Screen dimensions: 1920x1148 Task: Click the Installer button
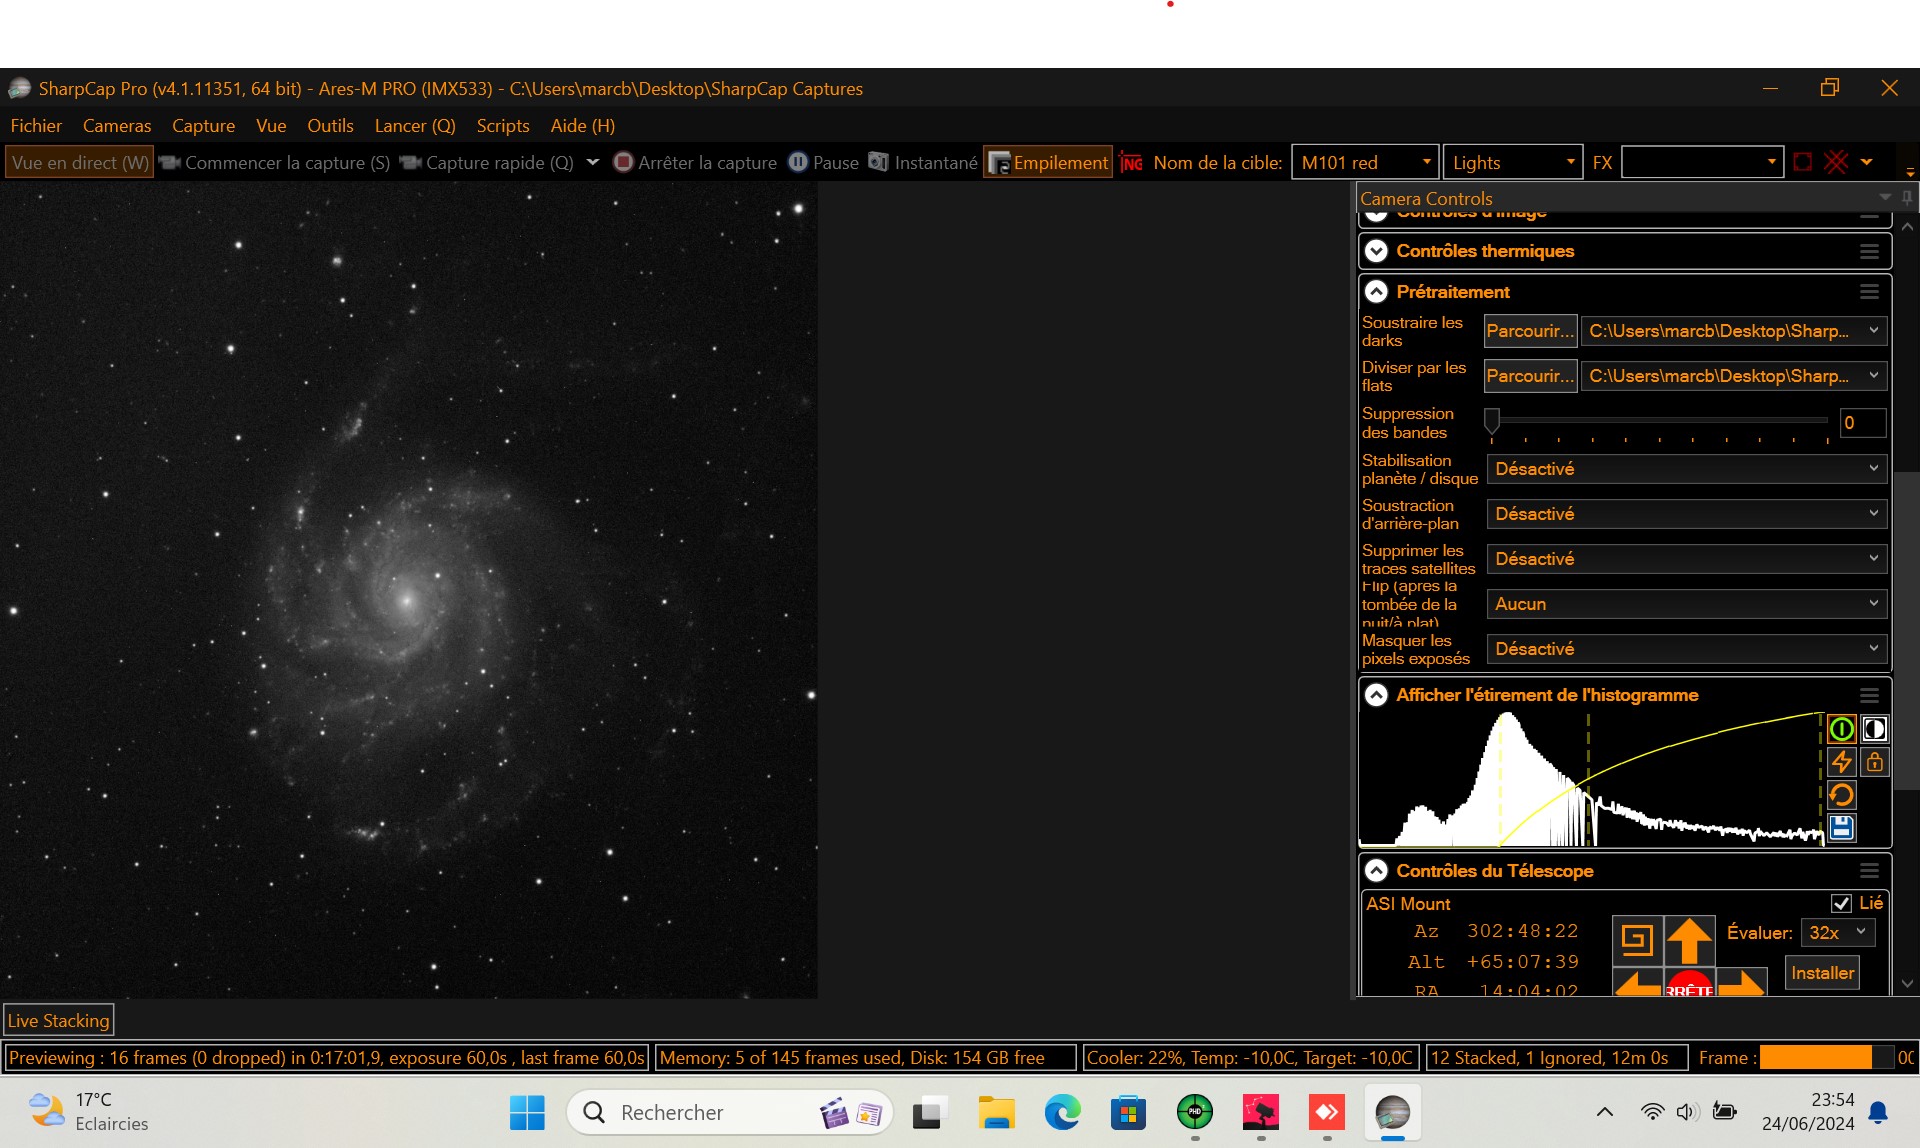(1822, 972)
